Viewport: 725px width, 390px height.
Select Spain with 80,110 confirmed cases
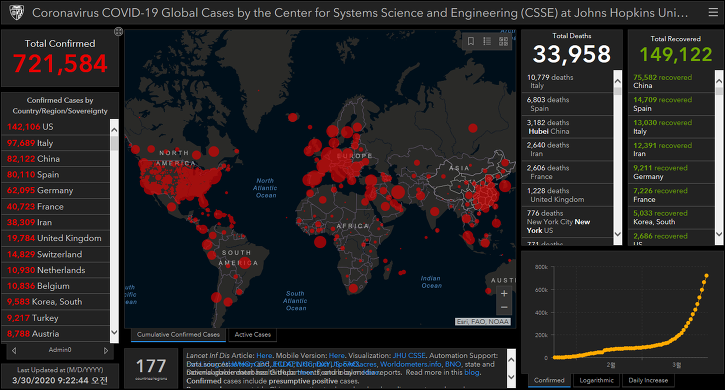[x=56, y=174]
